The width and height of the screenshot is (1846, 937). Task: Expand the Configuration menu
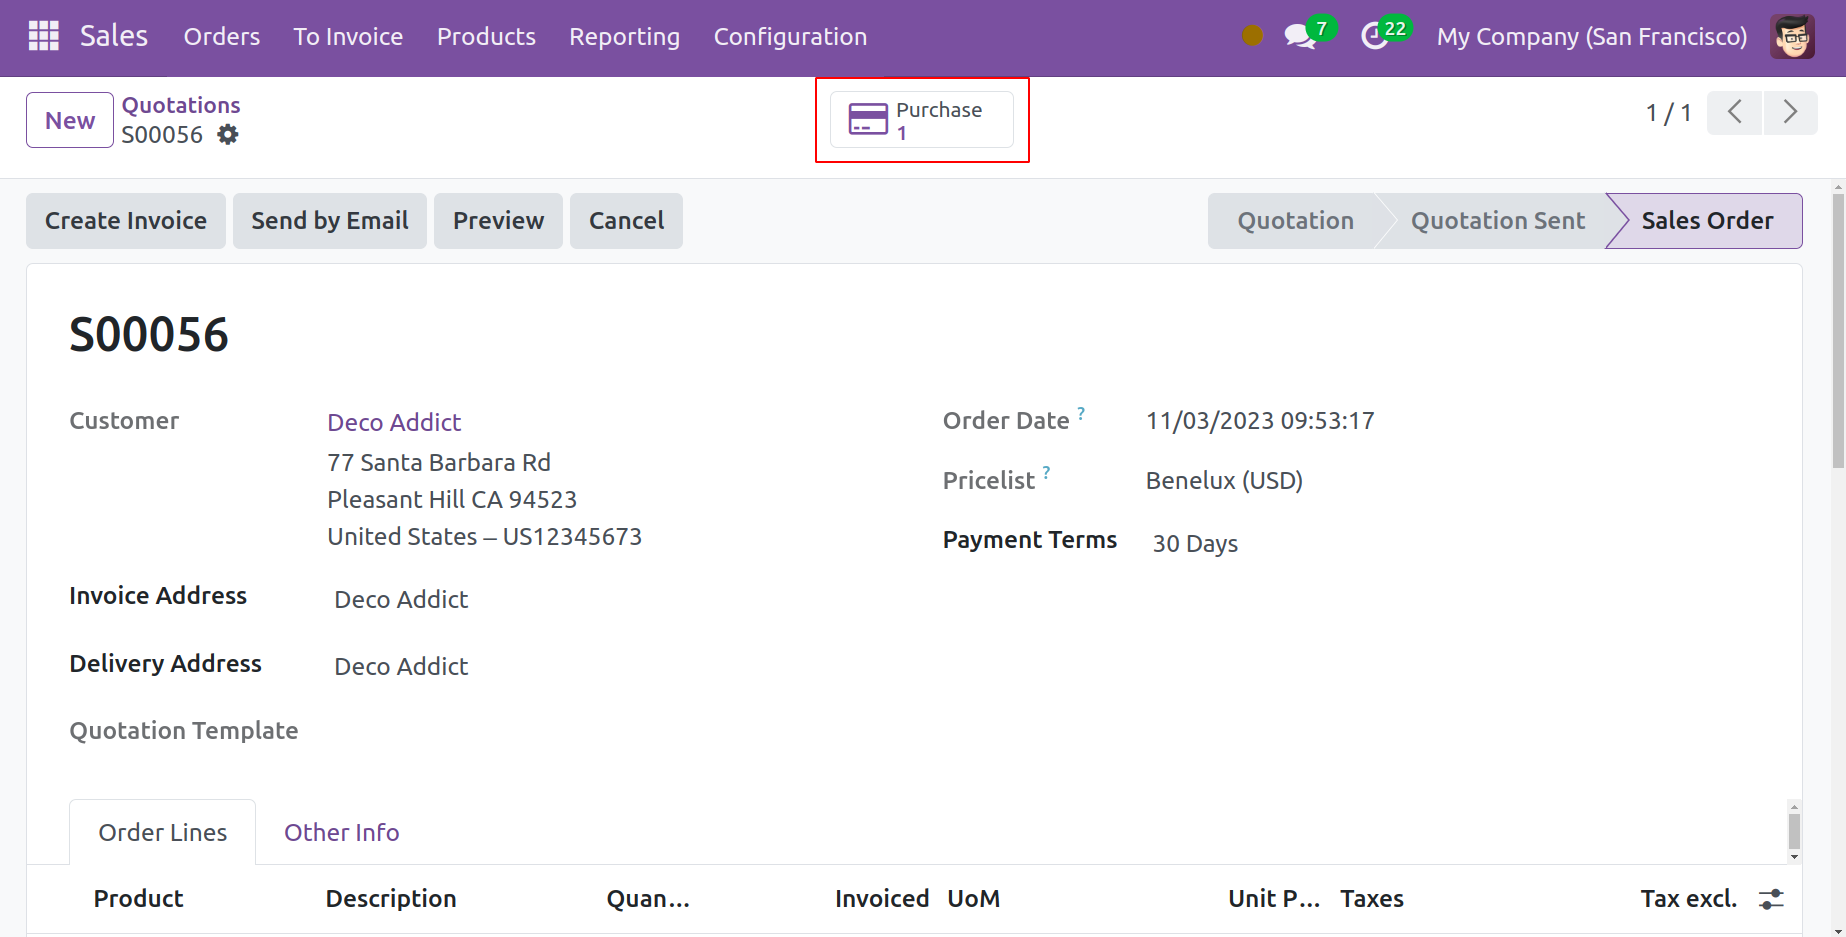pos(790,37)
